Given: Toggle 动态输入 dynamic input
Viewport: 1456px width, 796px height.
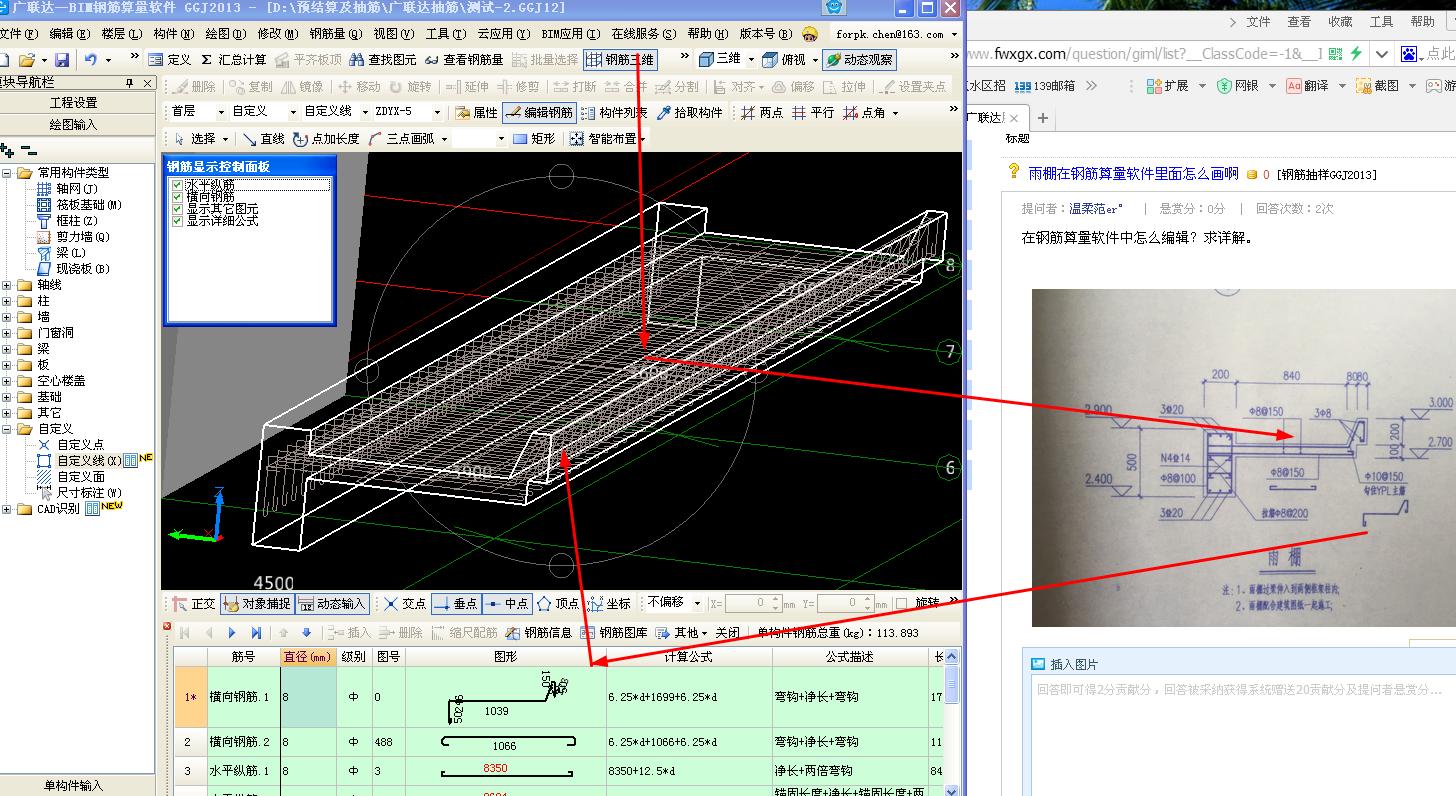Looking at the screenshot, I should [333, 604].
